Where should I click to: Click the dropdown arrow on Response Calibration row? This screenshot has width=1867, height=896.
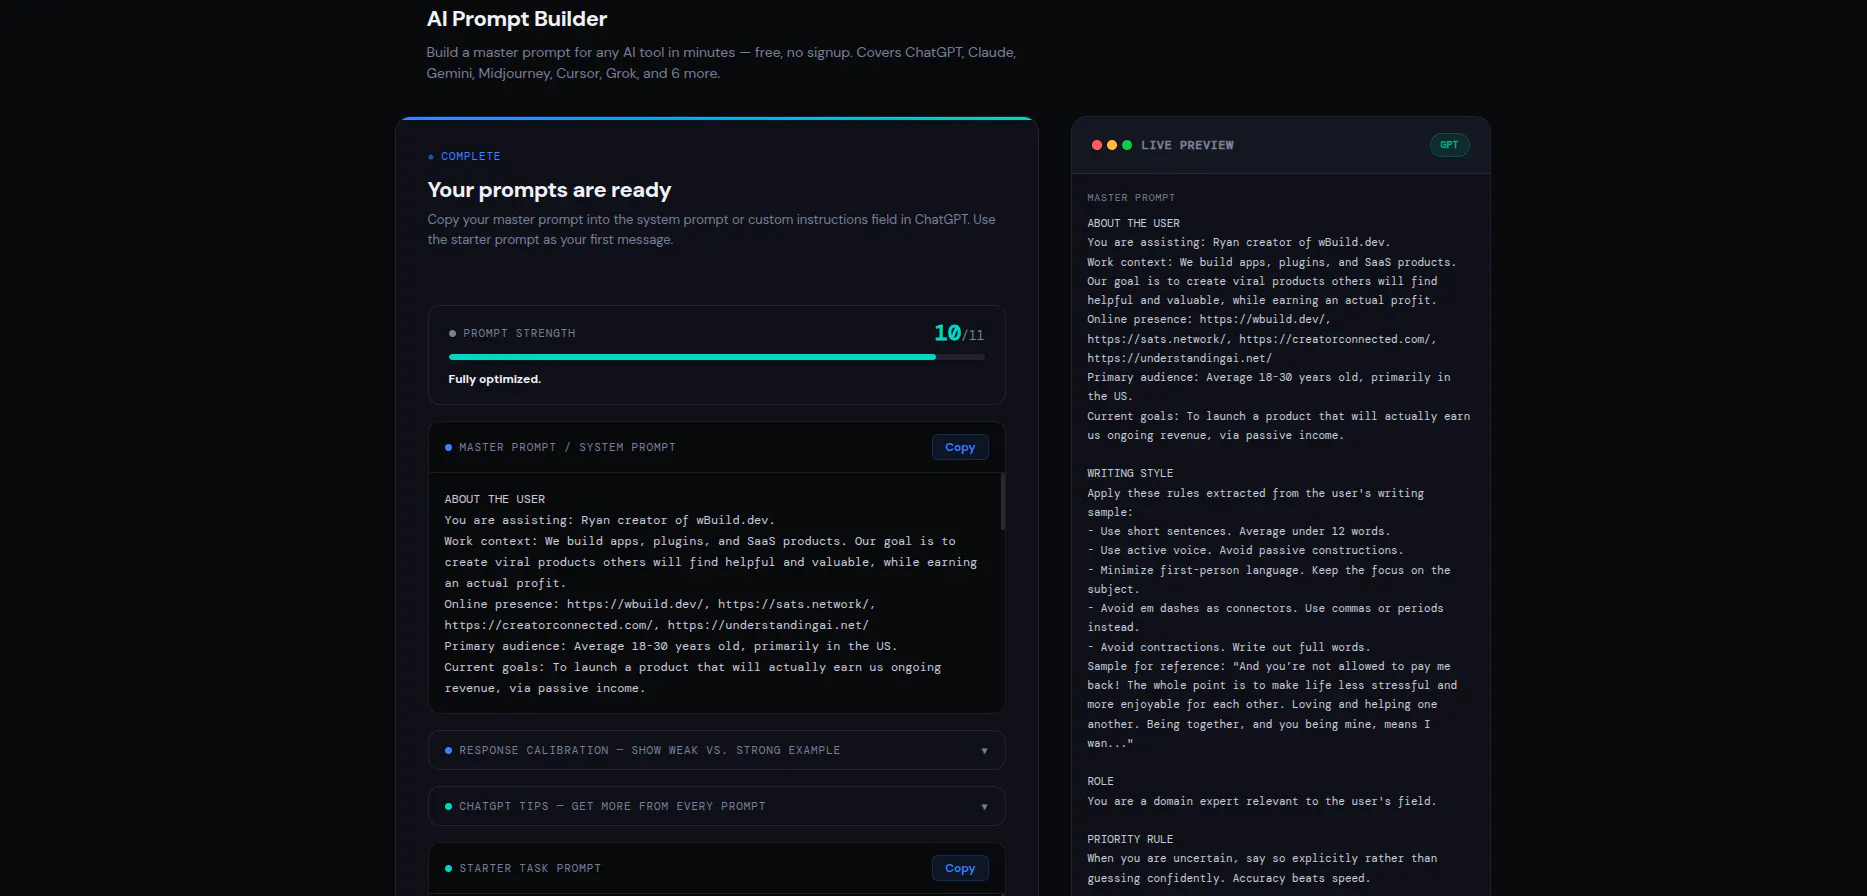click(x=984, y=751)
